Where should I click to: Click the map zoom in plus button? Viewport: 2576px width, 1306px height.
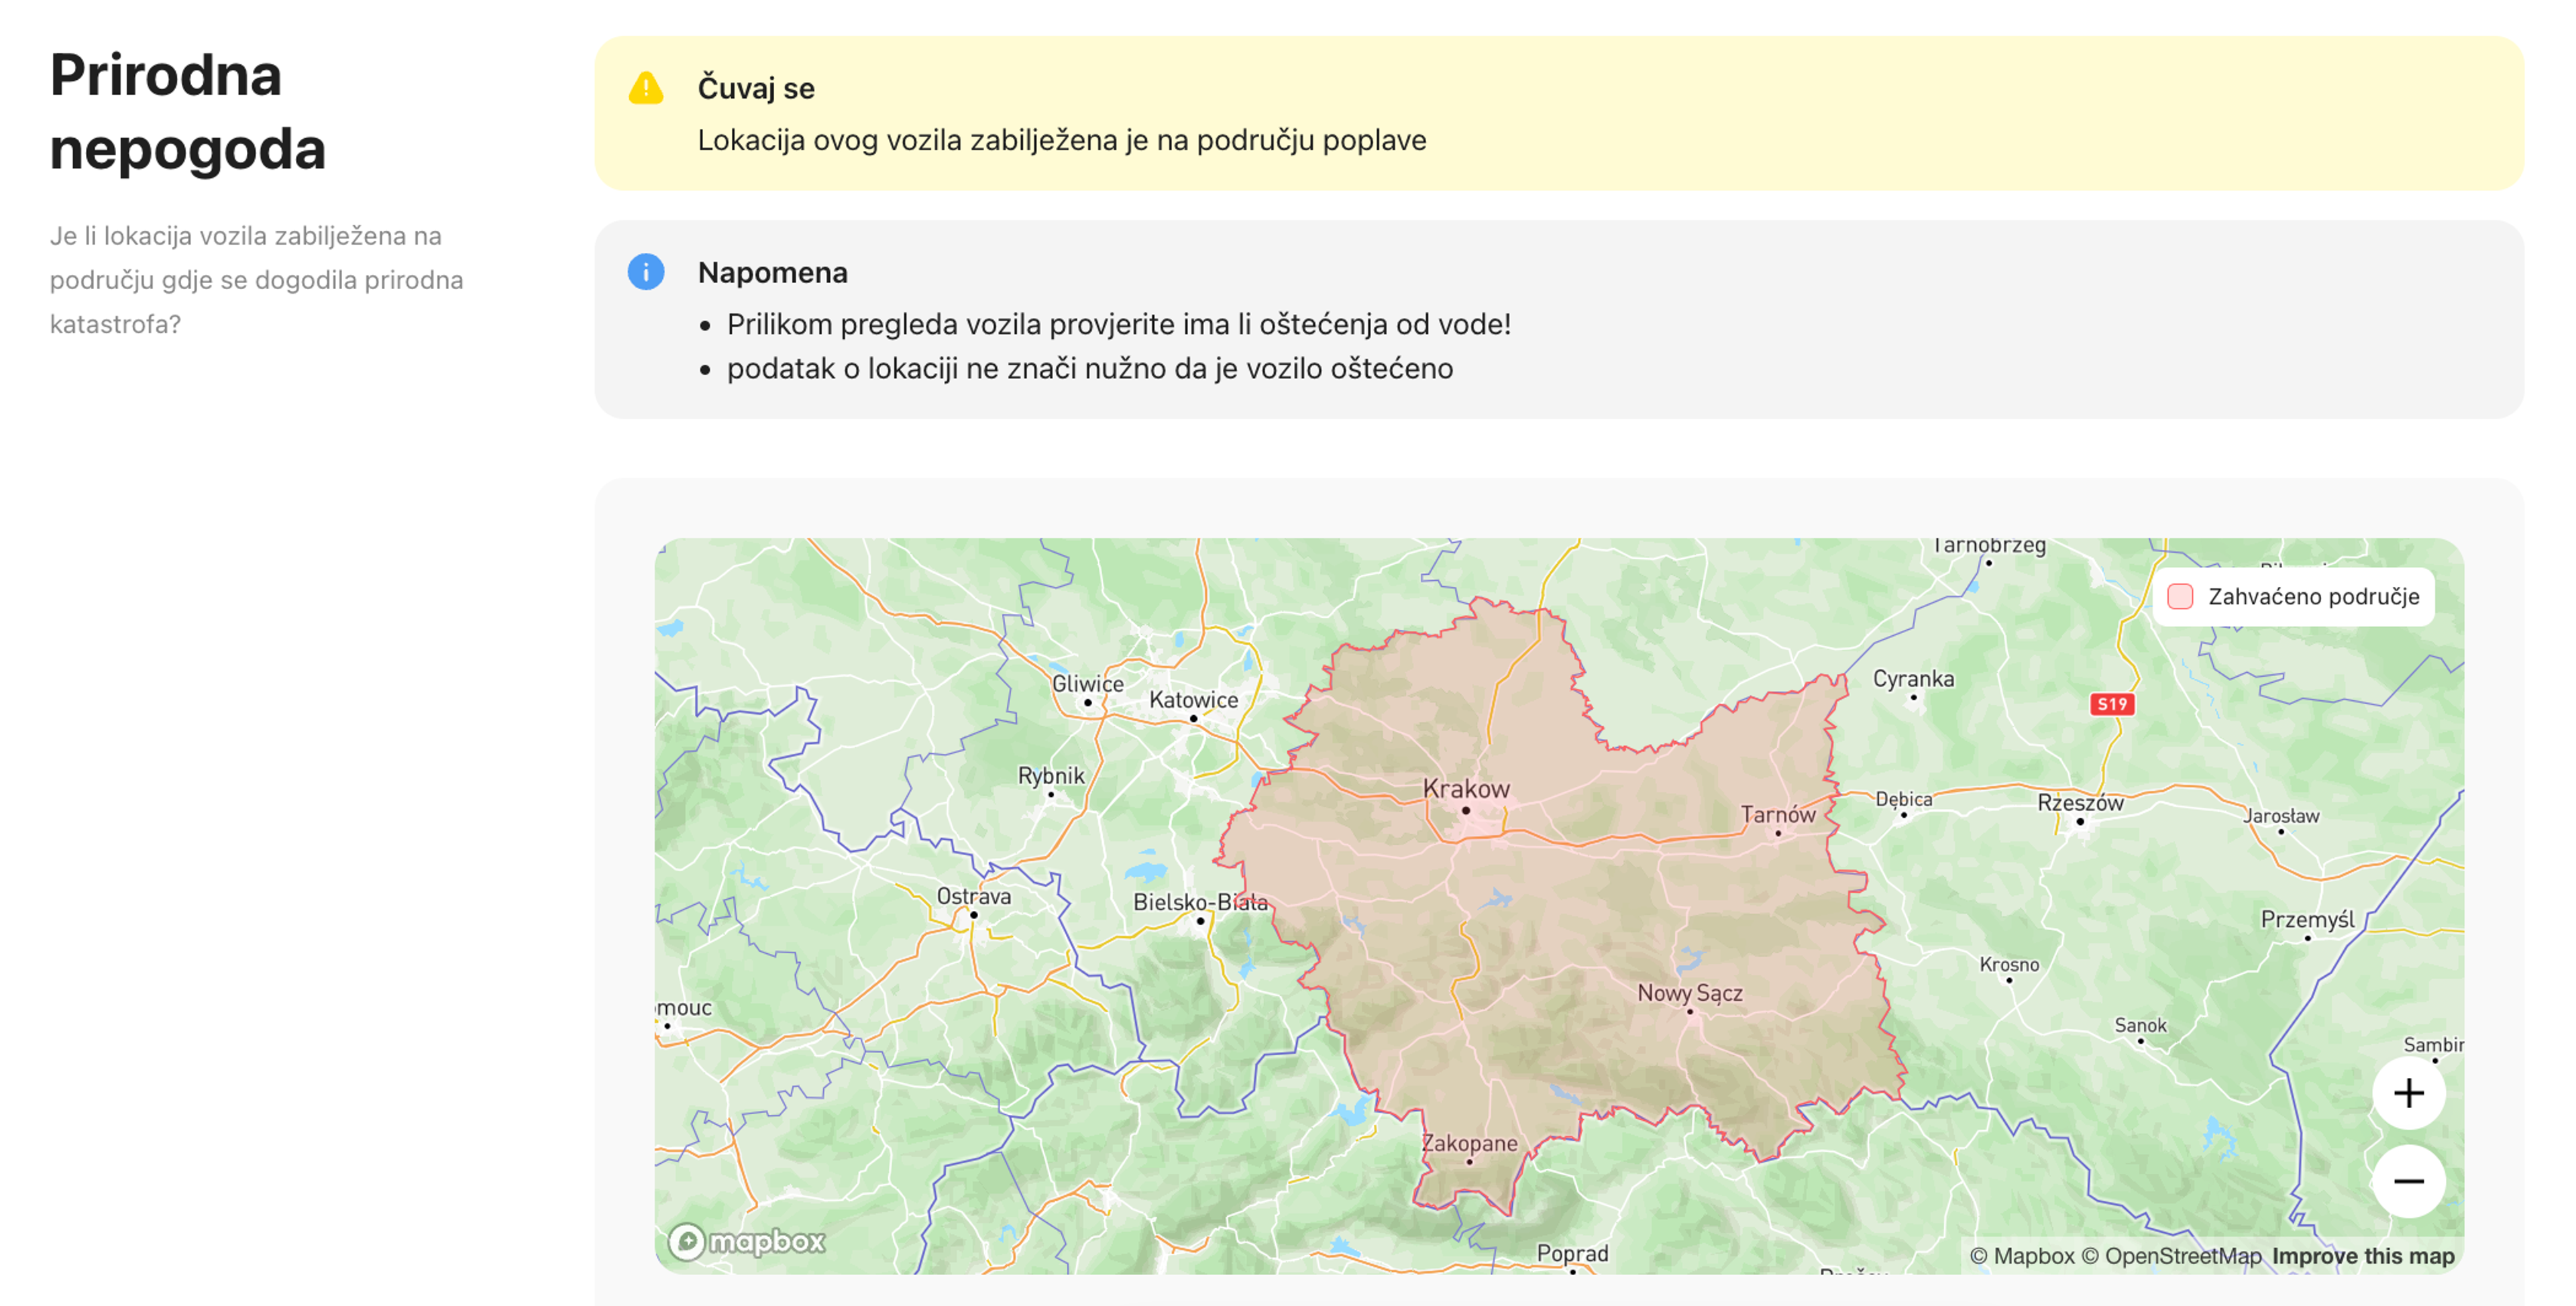click(x=2408, y=1093)
